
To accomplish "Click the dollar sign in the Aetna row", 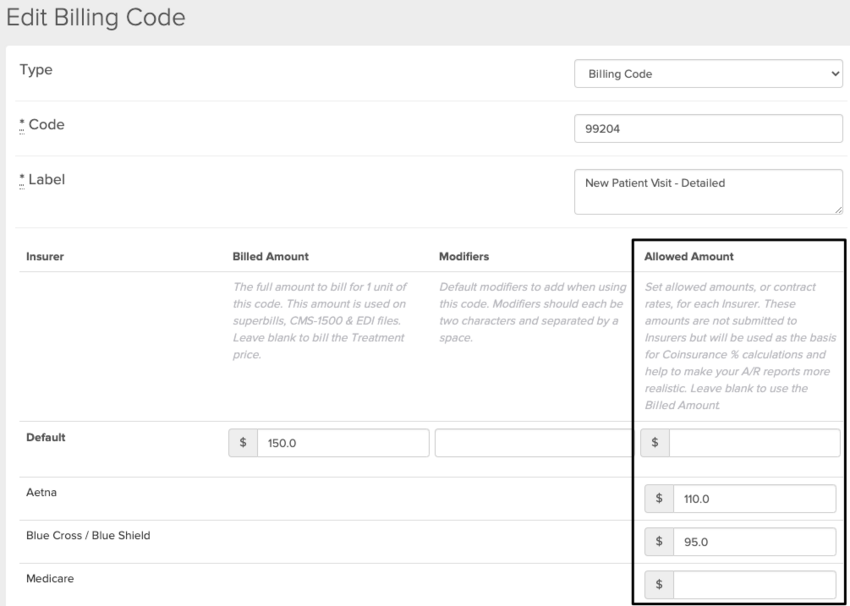I will pos(659,498).
